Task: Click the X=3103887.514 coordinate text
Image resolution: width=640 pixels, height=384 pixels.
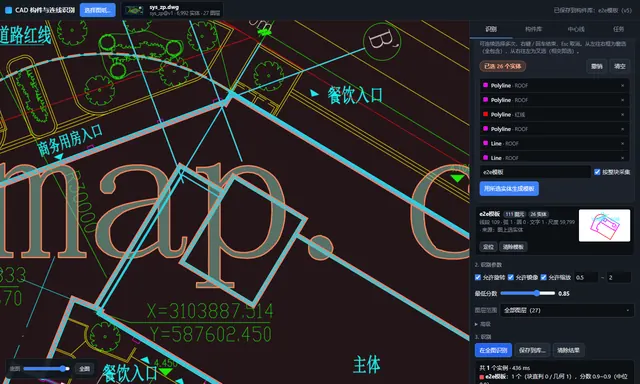Action: point(210,312)
